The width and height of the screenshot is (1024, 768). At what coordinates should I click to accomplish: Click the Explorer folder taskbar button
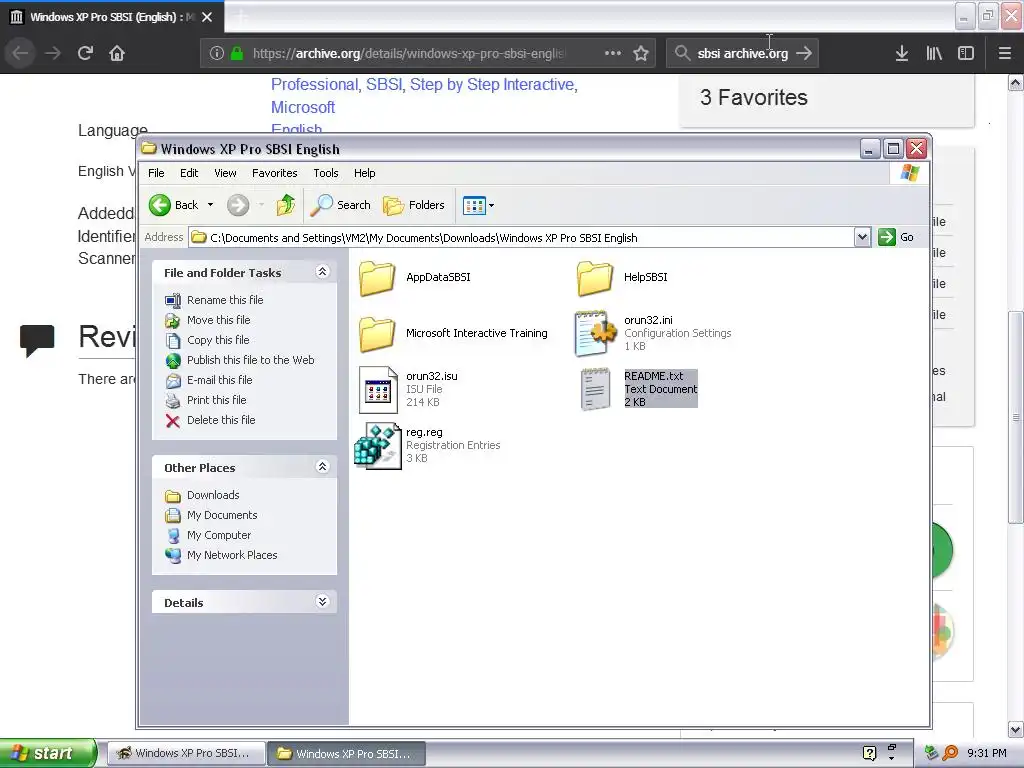tap(346, 754)
